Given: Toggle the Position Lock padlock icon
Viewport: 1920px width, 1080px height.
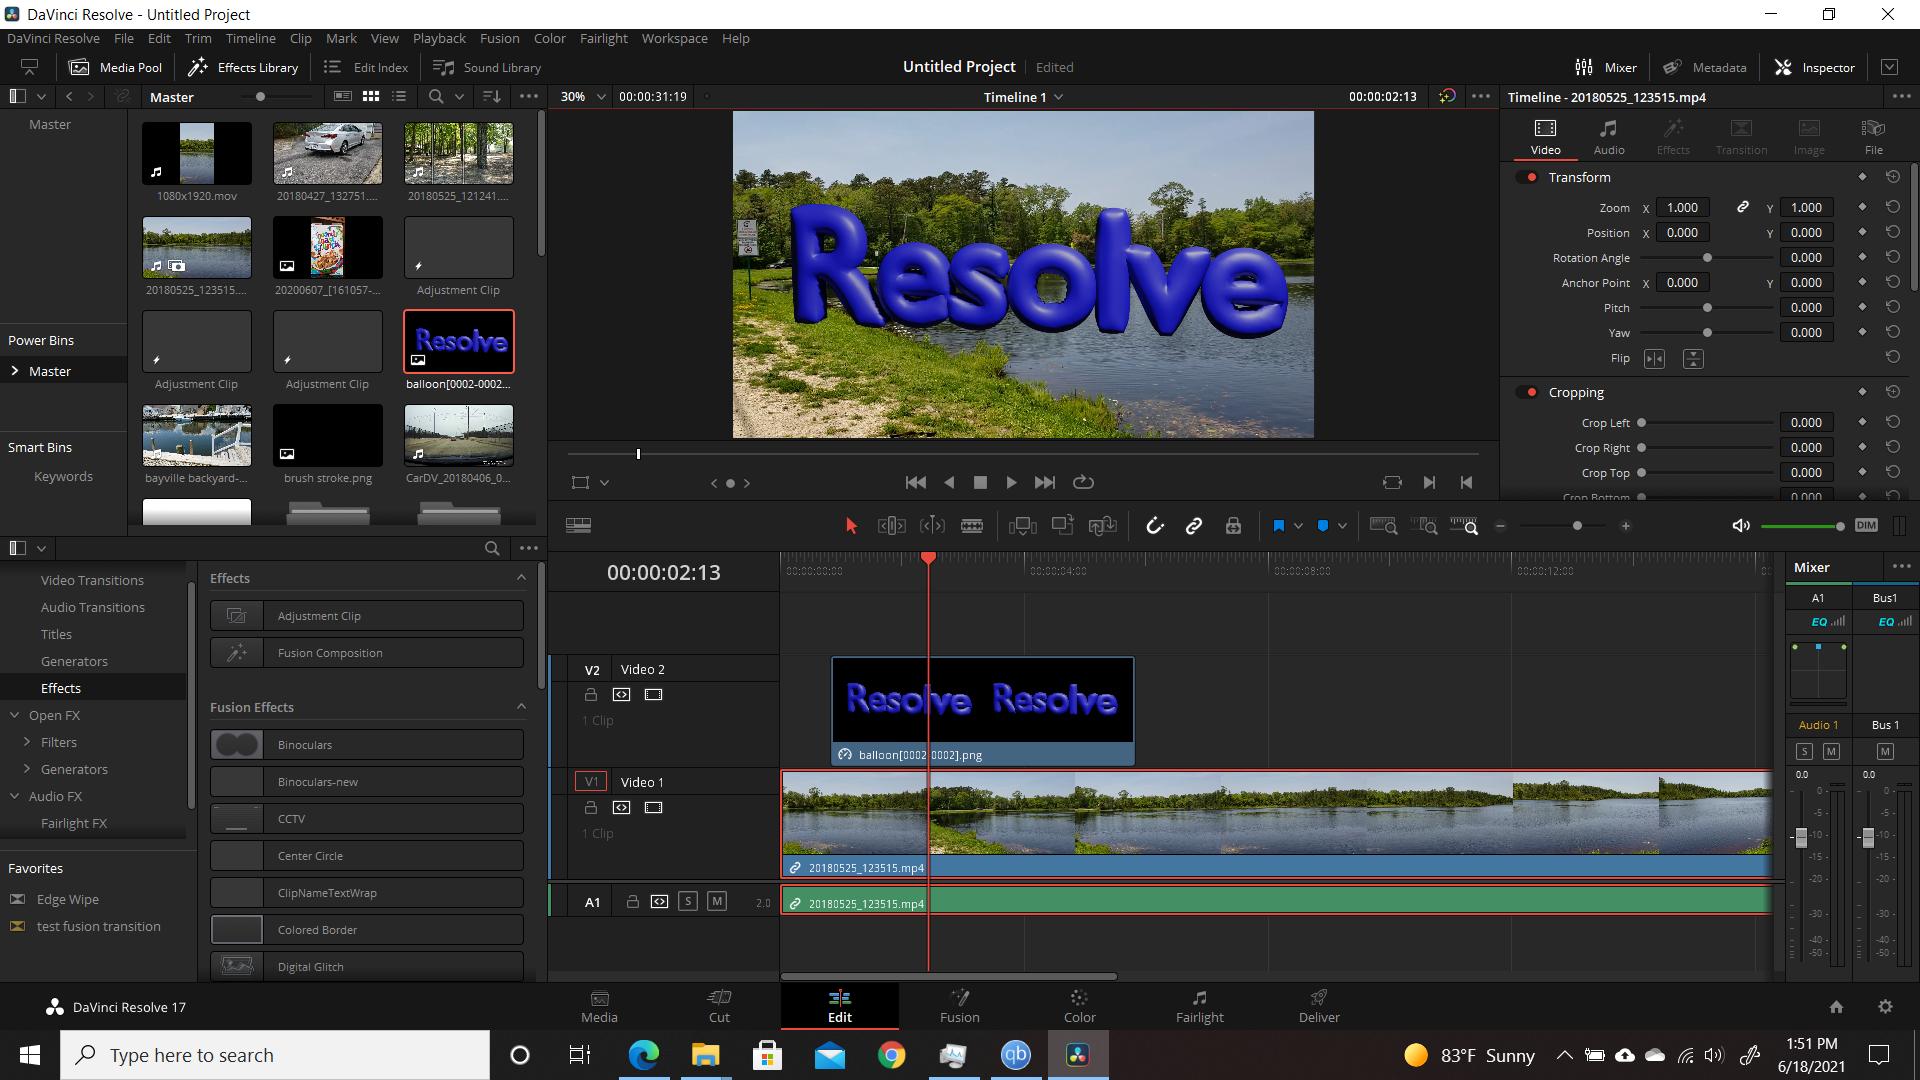Looking at the screenshot, I should click(x=1233, y=526).
